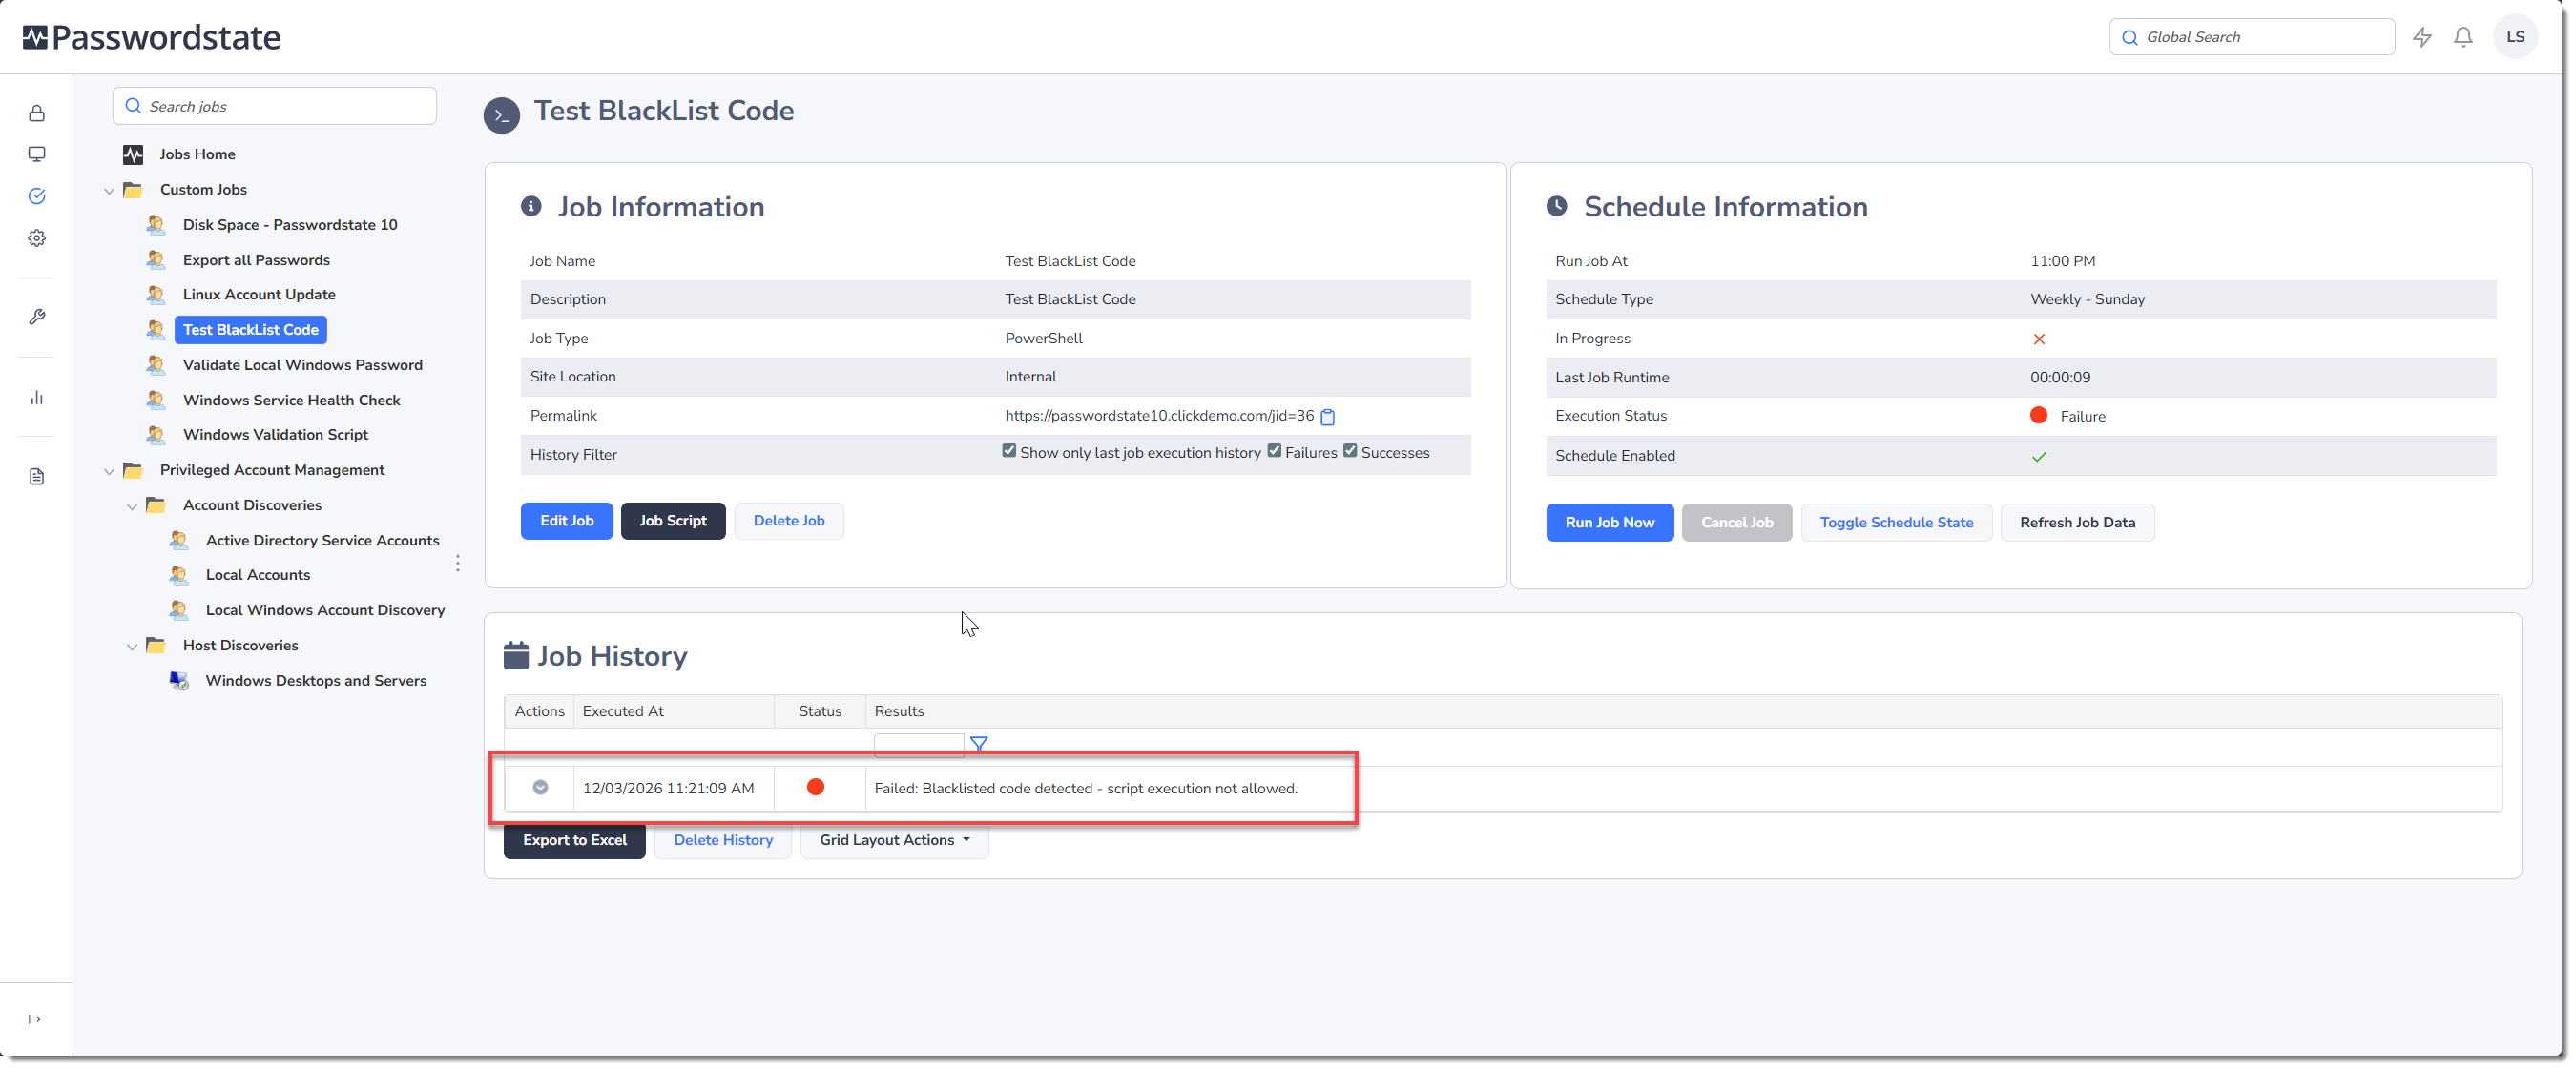Image resolution: width=2576 pixels, height=1070 pixels.
Task: Click the Jobs Home pulse icon
Action: coord(133,155)
